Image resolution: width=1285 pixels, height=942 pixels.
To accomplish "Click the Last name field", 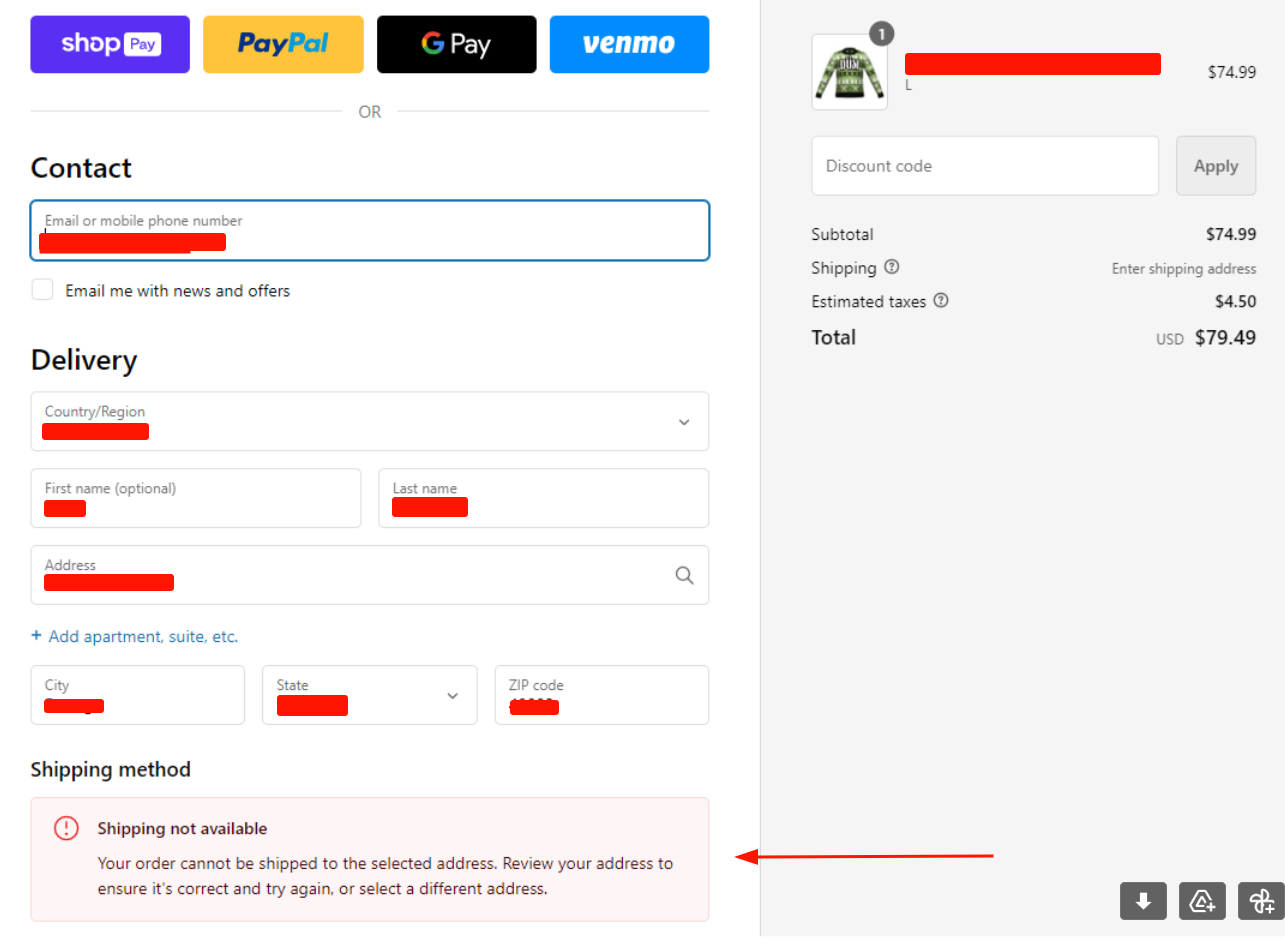I will tap(544, 498).
